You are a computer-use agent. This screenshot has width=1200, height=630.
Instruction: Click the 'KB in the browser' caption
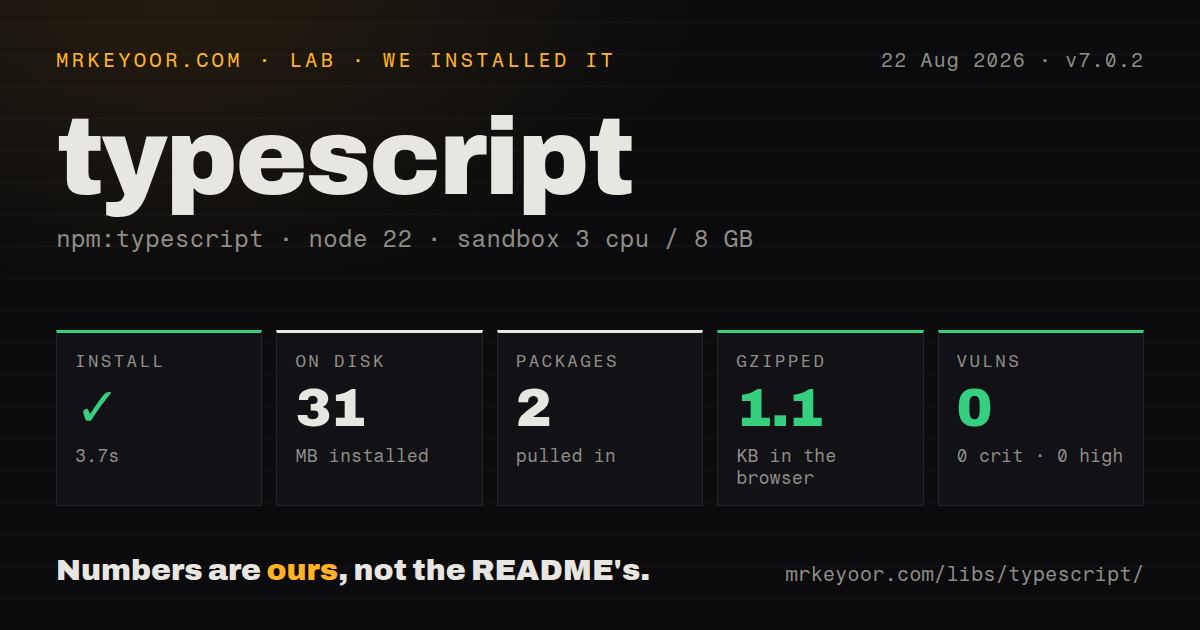click(786, 467)
